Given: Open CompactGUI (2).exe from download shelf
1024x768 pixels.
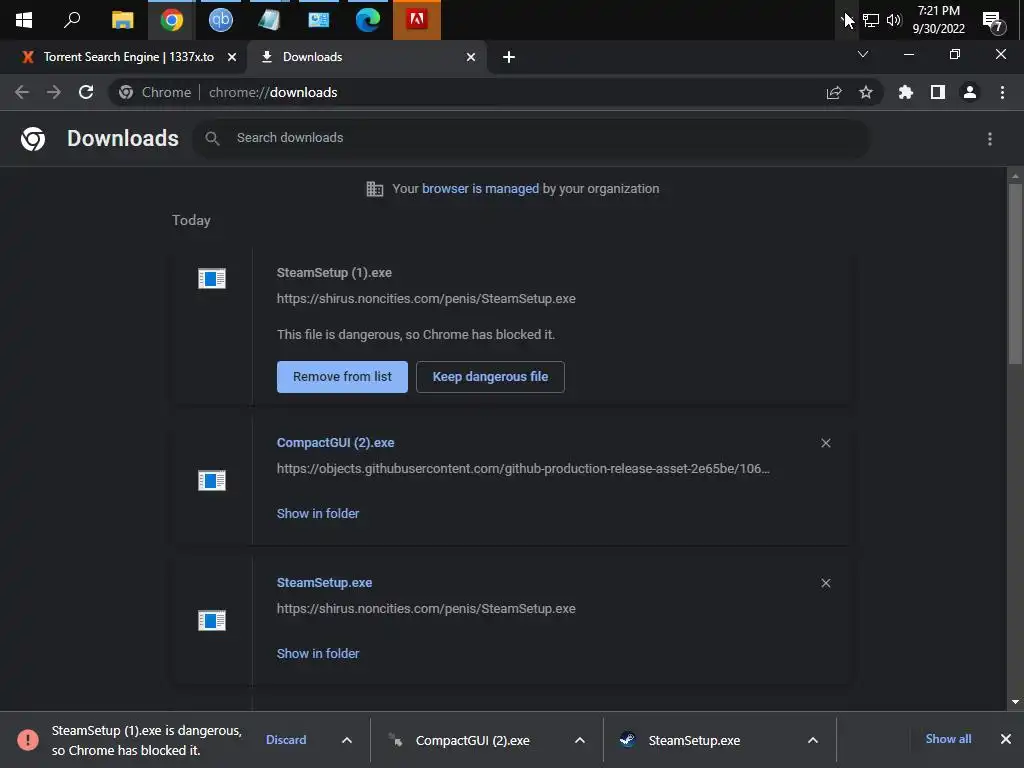Looking at the screenshot, I should [472, 741].
